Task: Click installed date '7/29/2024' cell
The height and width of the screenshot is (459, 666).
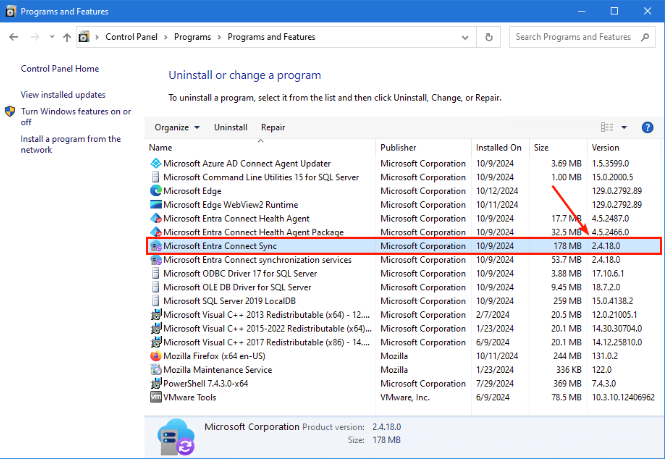Action: (x=495, y=383)
